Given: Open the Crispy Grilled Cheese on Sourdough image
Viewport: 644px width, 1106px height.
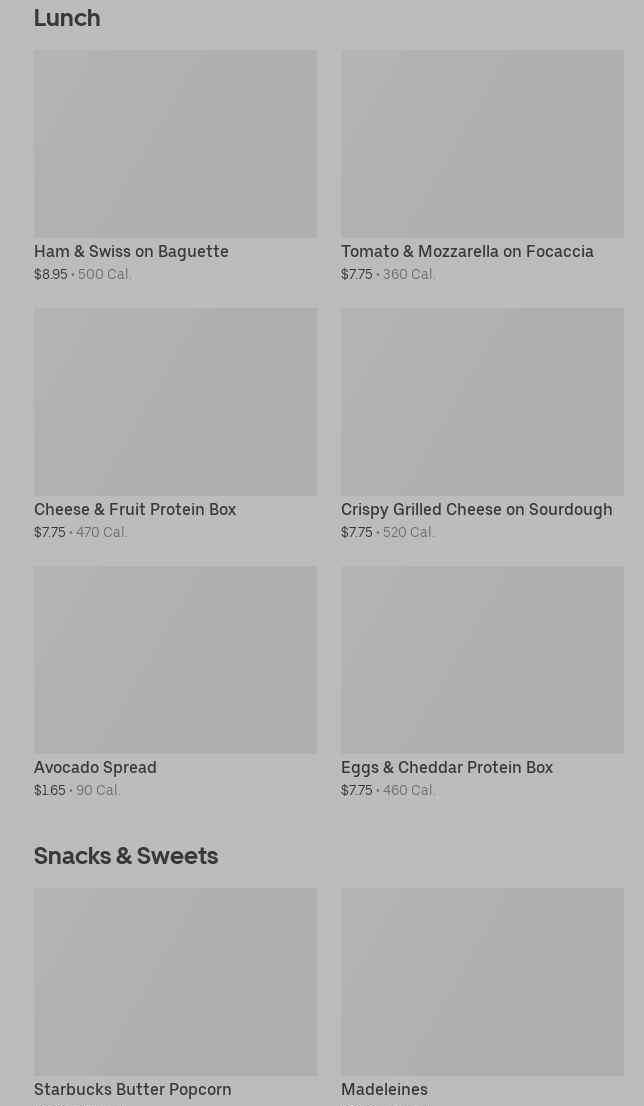Looking at the screenshot, I should [x=482, y=402].
